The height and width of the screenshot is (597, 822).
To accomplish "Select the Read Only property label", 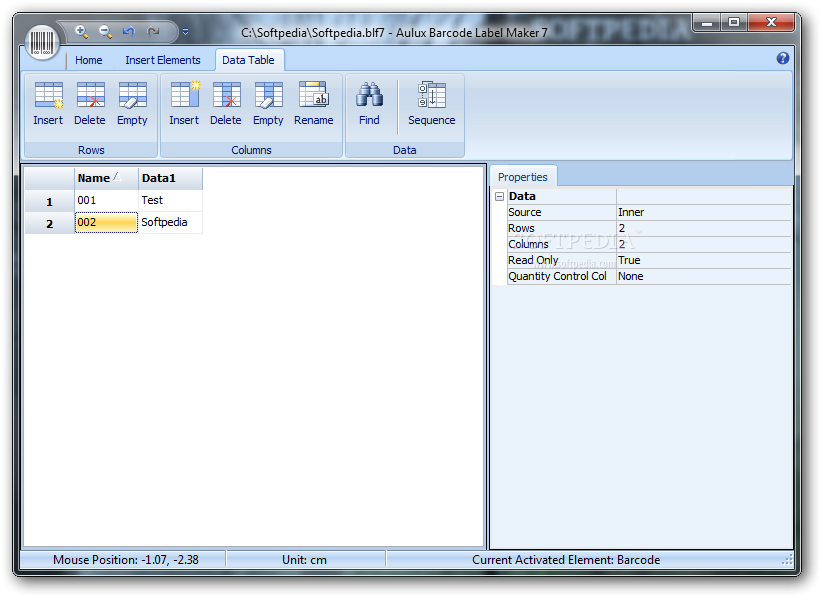I will pyautogui.click(x=561, y=260).
